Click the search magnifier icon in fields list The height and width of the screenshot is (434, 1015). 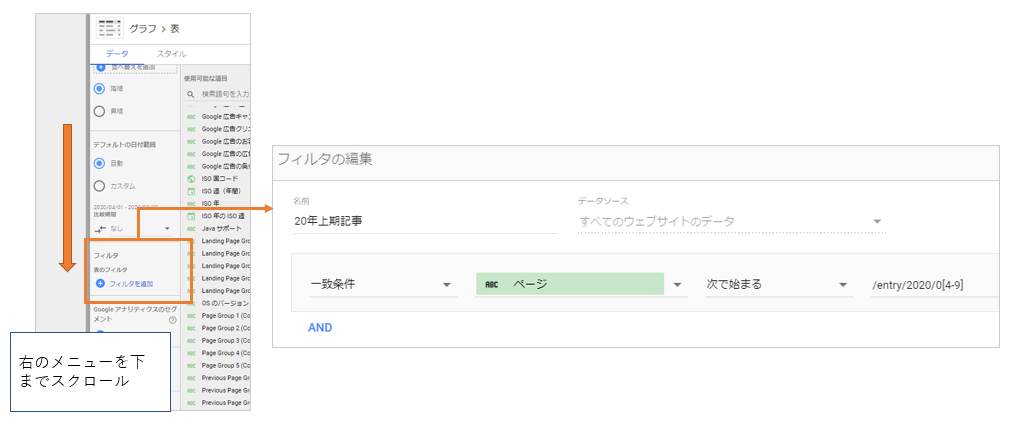[x=191, y=93]
